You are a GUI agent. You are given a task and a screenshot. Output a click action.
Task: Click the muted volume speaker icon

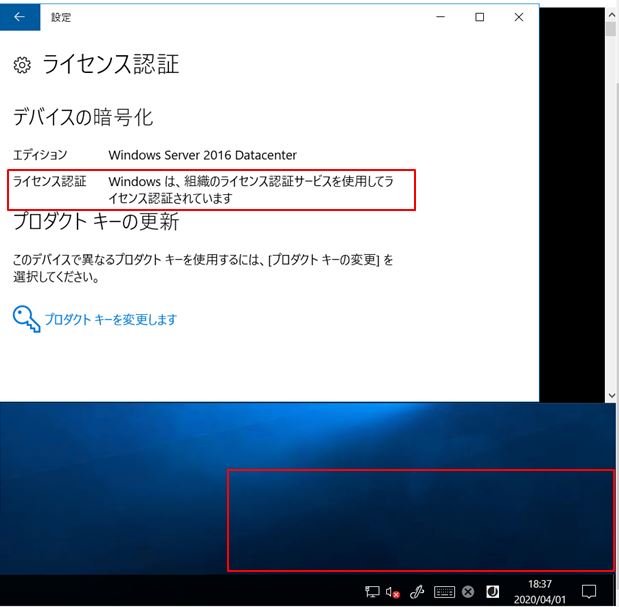(x=394, y=591)
